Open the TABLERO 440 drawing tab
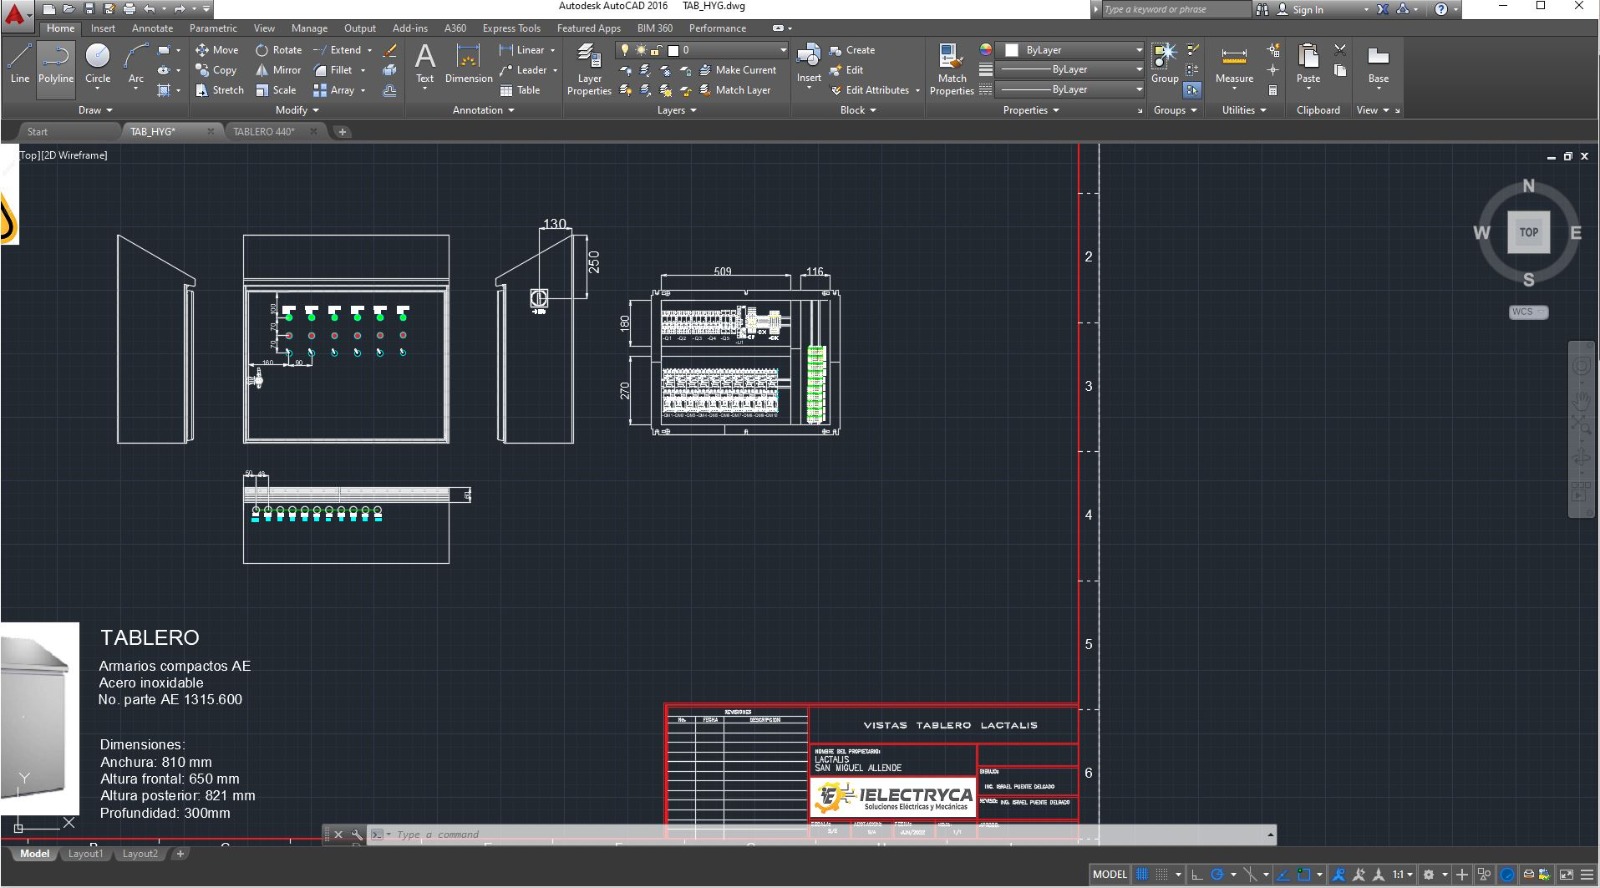Viewport: 1600px width, 888px height. 263,131
